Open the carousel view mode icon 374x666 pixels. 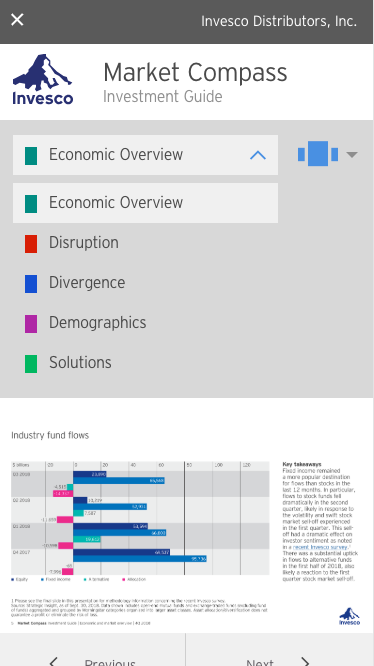[318, 154]
